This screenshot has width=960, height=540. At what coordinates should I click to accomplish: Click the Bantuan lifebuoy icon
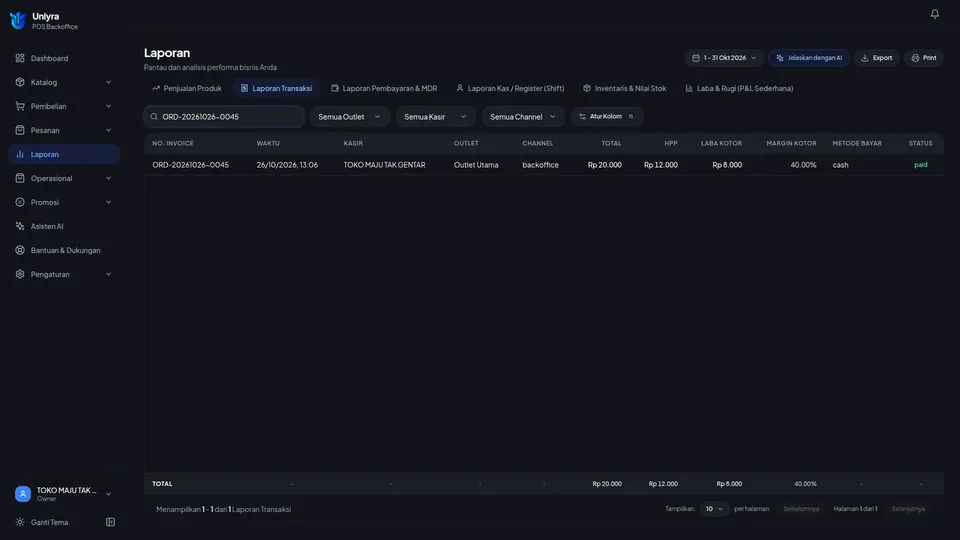click(20, 250)
